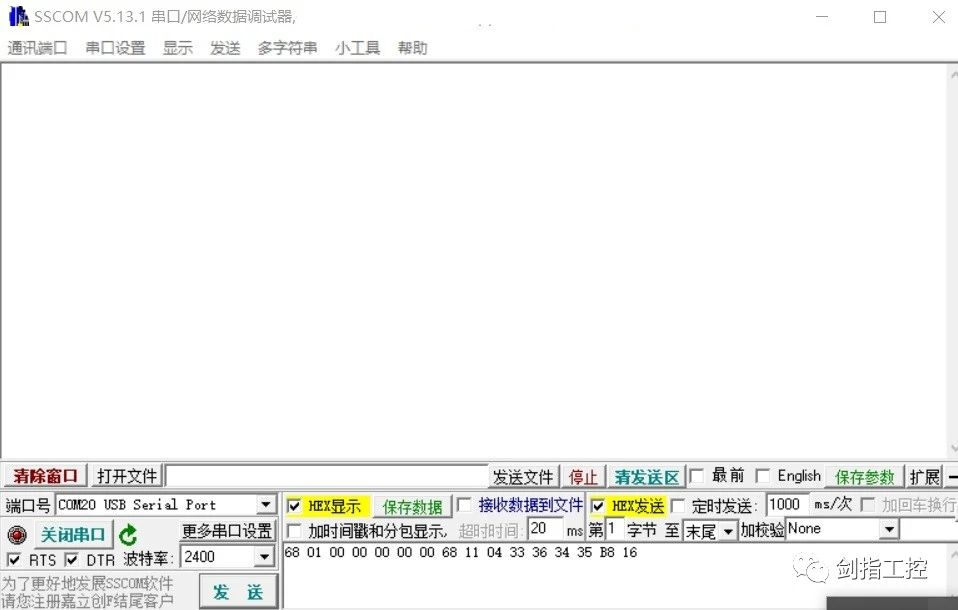The image size is (958, 610).
Task: Click the 清除窗口 clear window button
Action: click(44, 475)
